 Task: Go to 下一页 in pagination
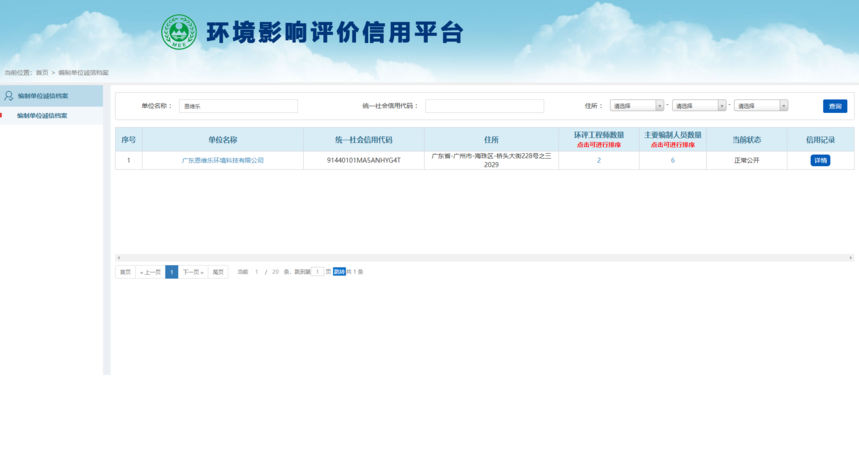click(192, 272)
